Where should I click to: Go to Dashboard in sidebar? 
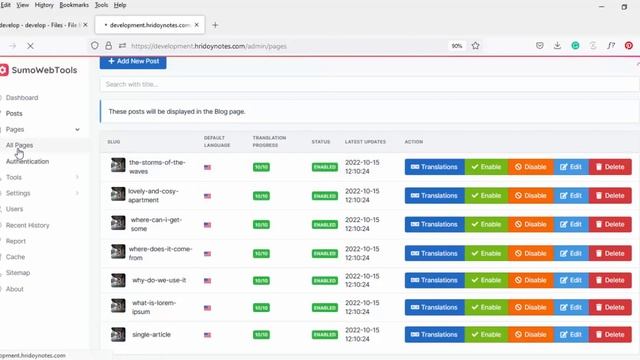[22, 98]
